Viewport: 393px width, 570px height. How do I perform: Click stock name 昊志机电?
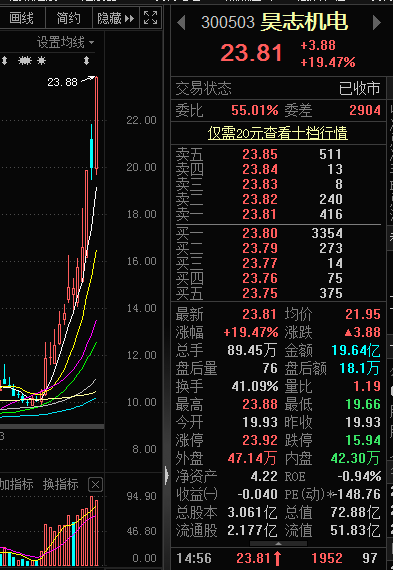pos(304,22)
